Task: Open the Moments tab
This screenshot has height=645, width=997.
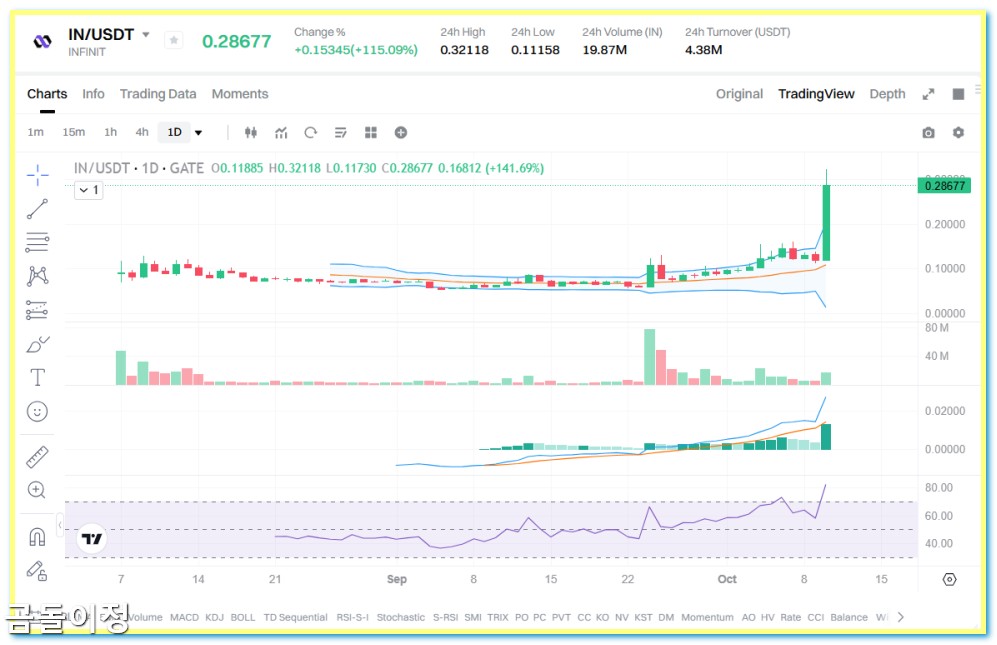Action: click(240, 94)
